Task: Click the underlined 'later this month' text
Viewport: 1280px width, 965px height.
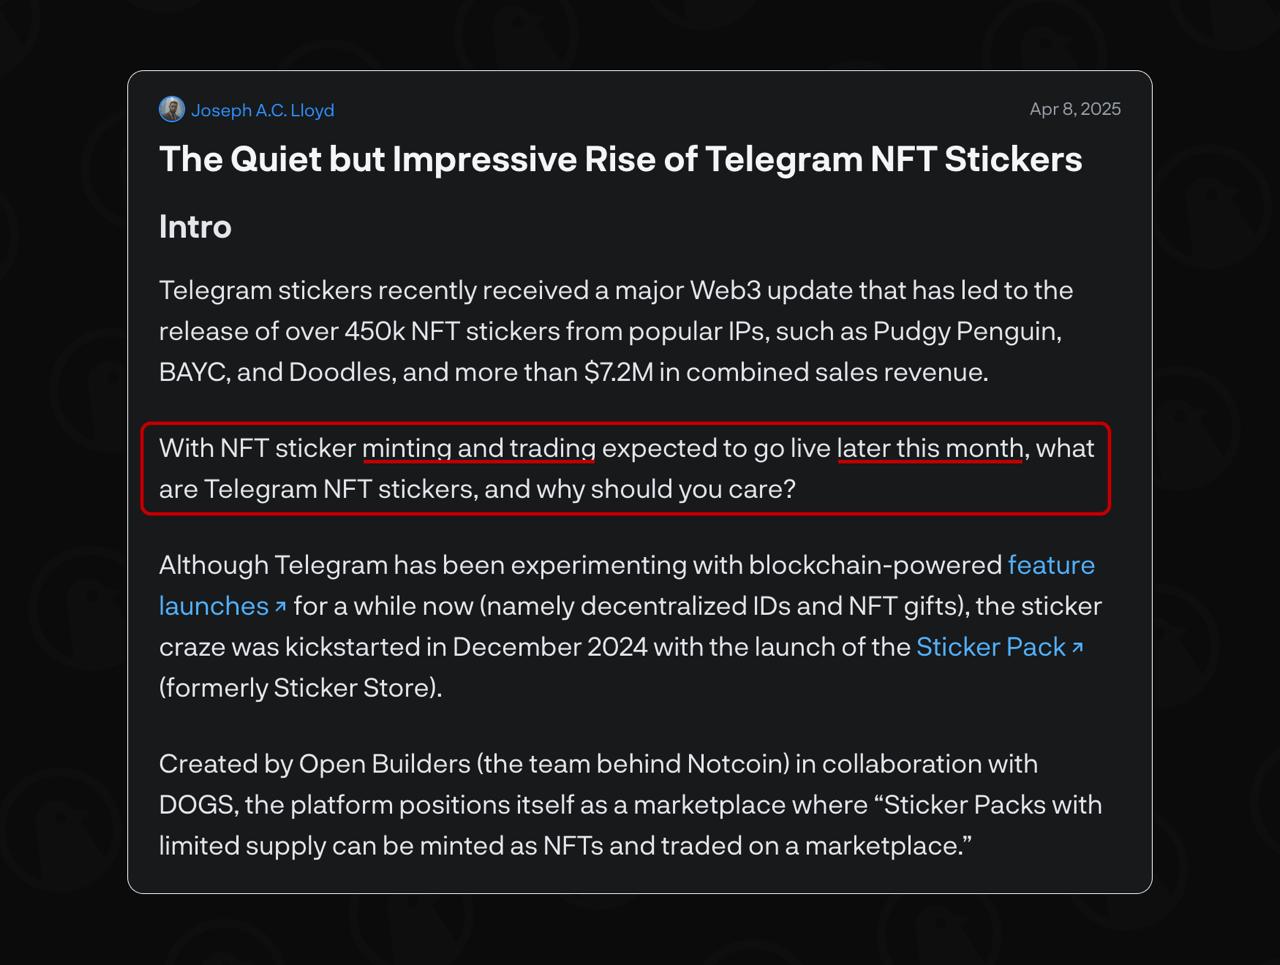Action: [x=930, y=448]
